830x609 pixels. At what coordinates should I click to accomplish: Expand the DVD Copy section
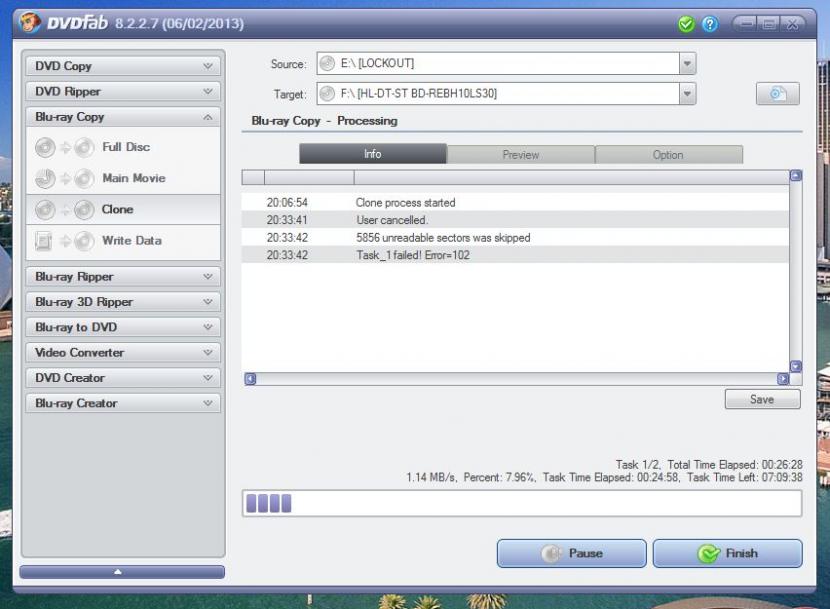(x=123, y=66)
